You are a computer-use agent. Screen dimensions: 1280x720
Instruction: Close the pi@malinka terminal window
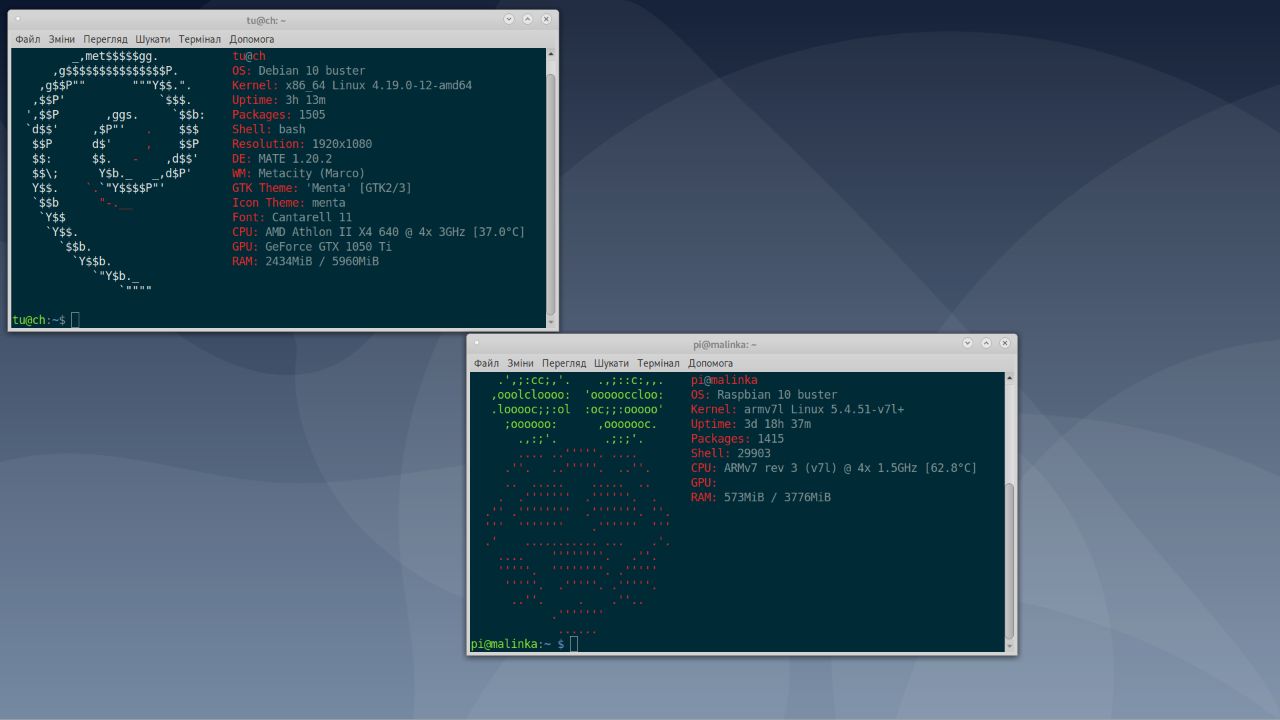pyautogui.click(x=1005, y=343)
